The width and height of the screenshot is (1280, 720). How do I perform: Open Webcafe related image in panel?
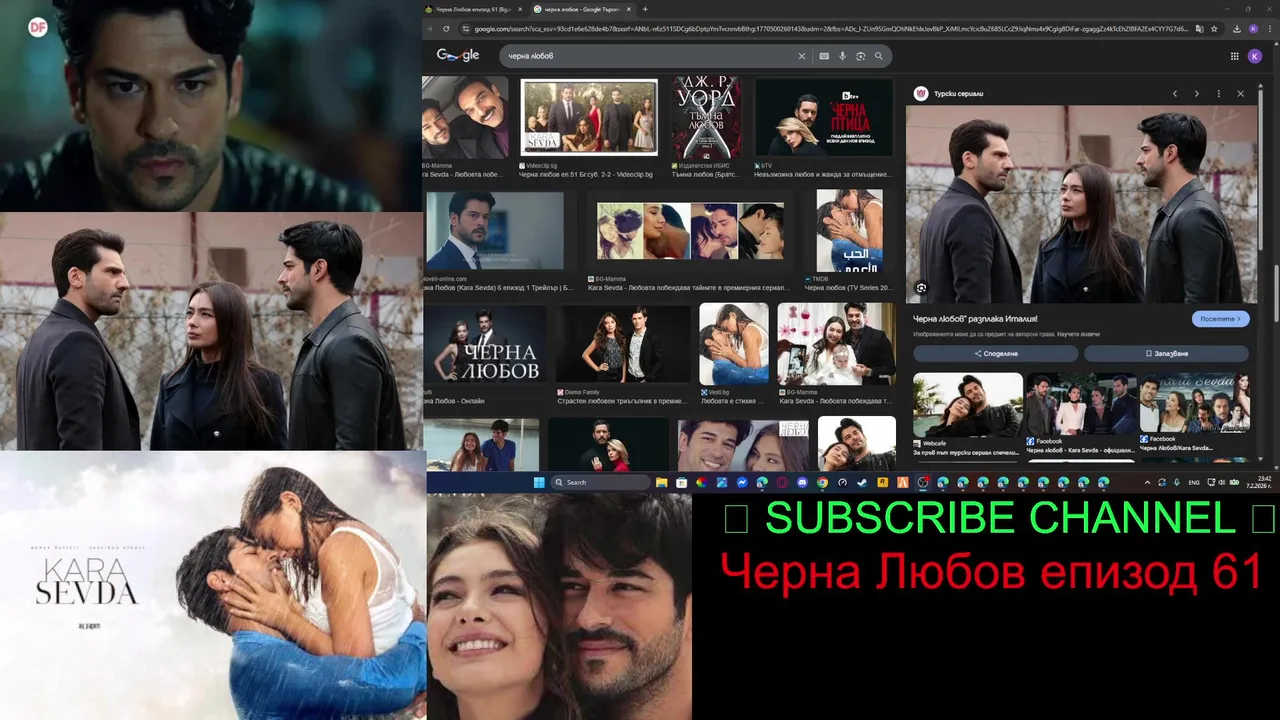pos(968,405)
